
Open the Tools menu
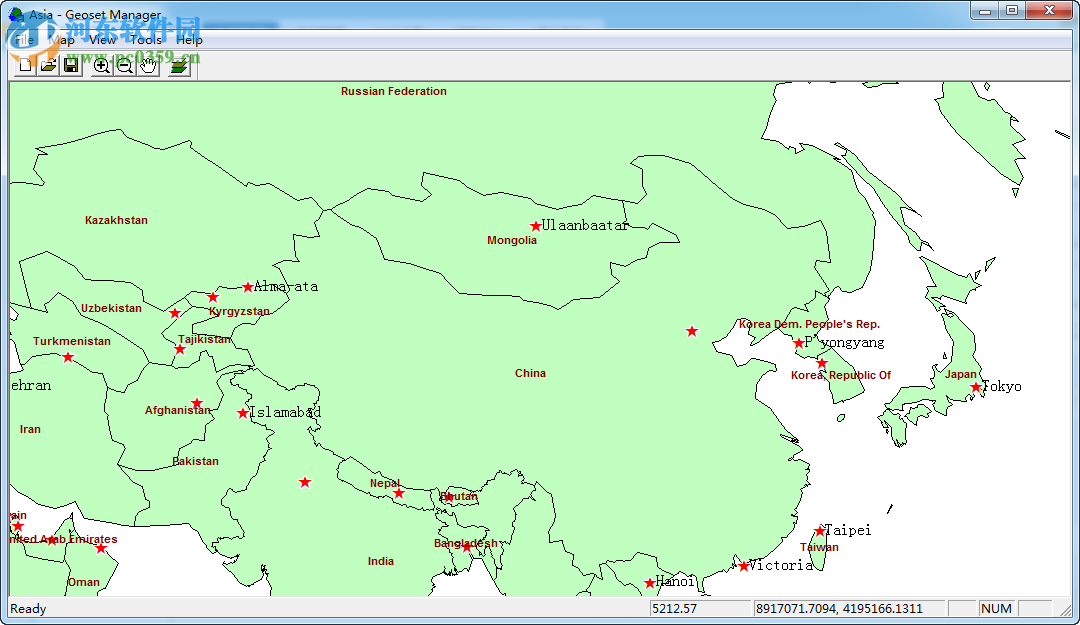[145, 39]
